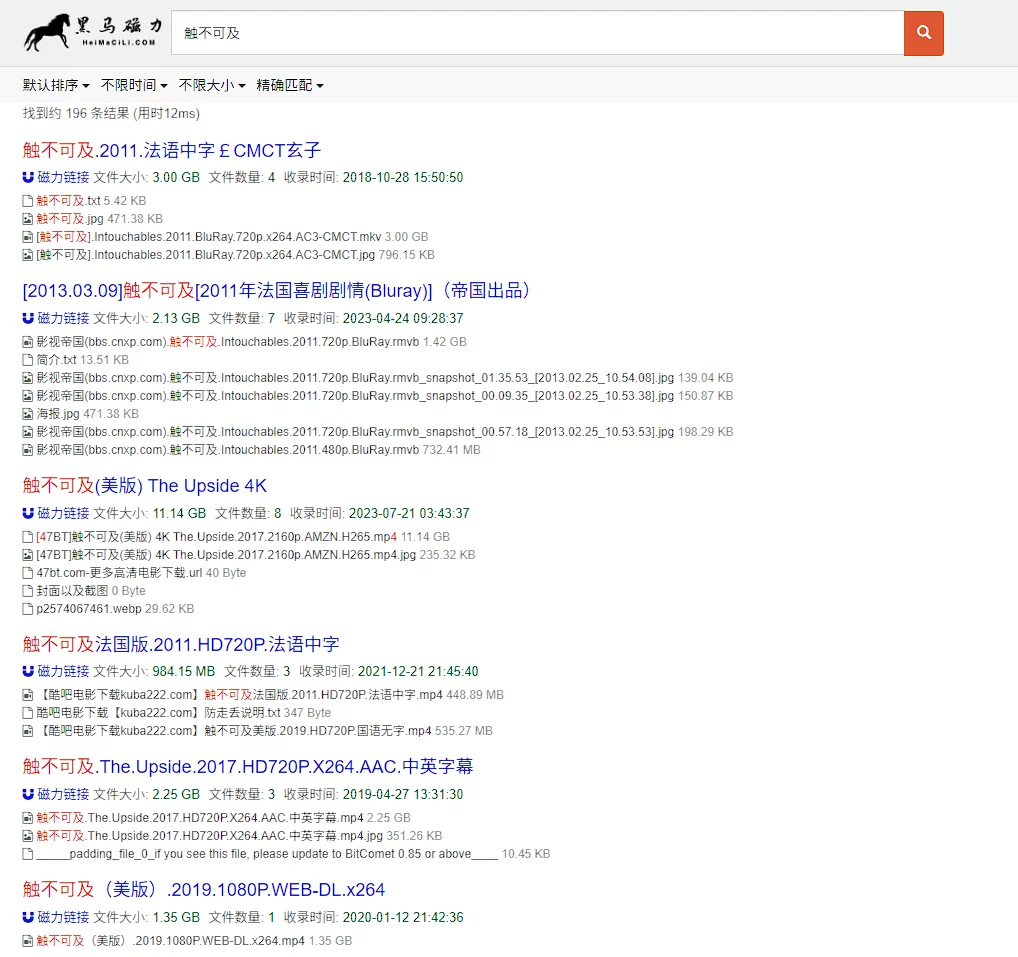
Task: Click magnet icon for 2019.1080P.WEB-DL result
Action: click(x=28, y=917)
